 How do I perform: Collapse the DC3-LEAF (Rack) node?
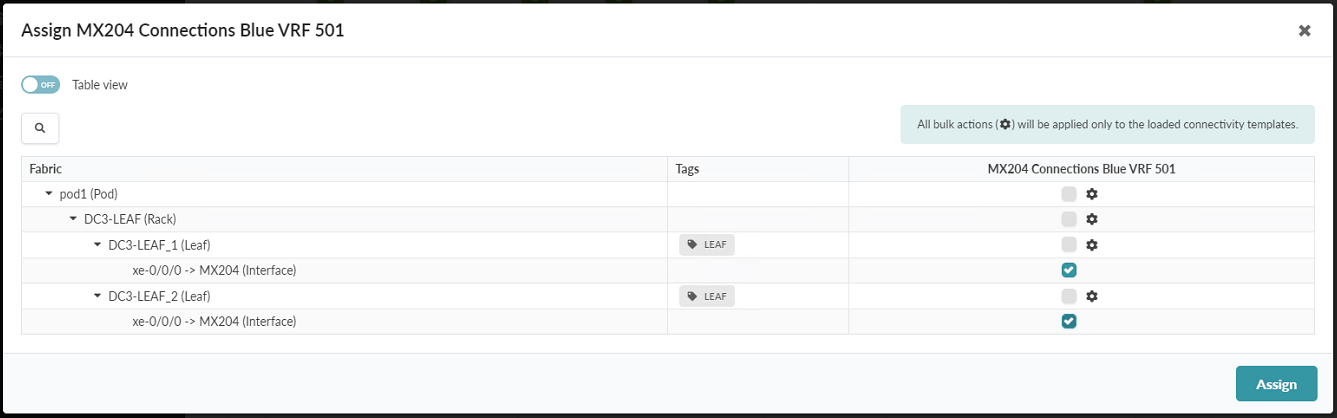[x=73, y=219]
